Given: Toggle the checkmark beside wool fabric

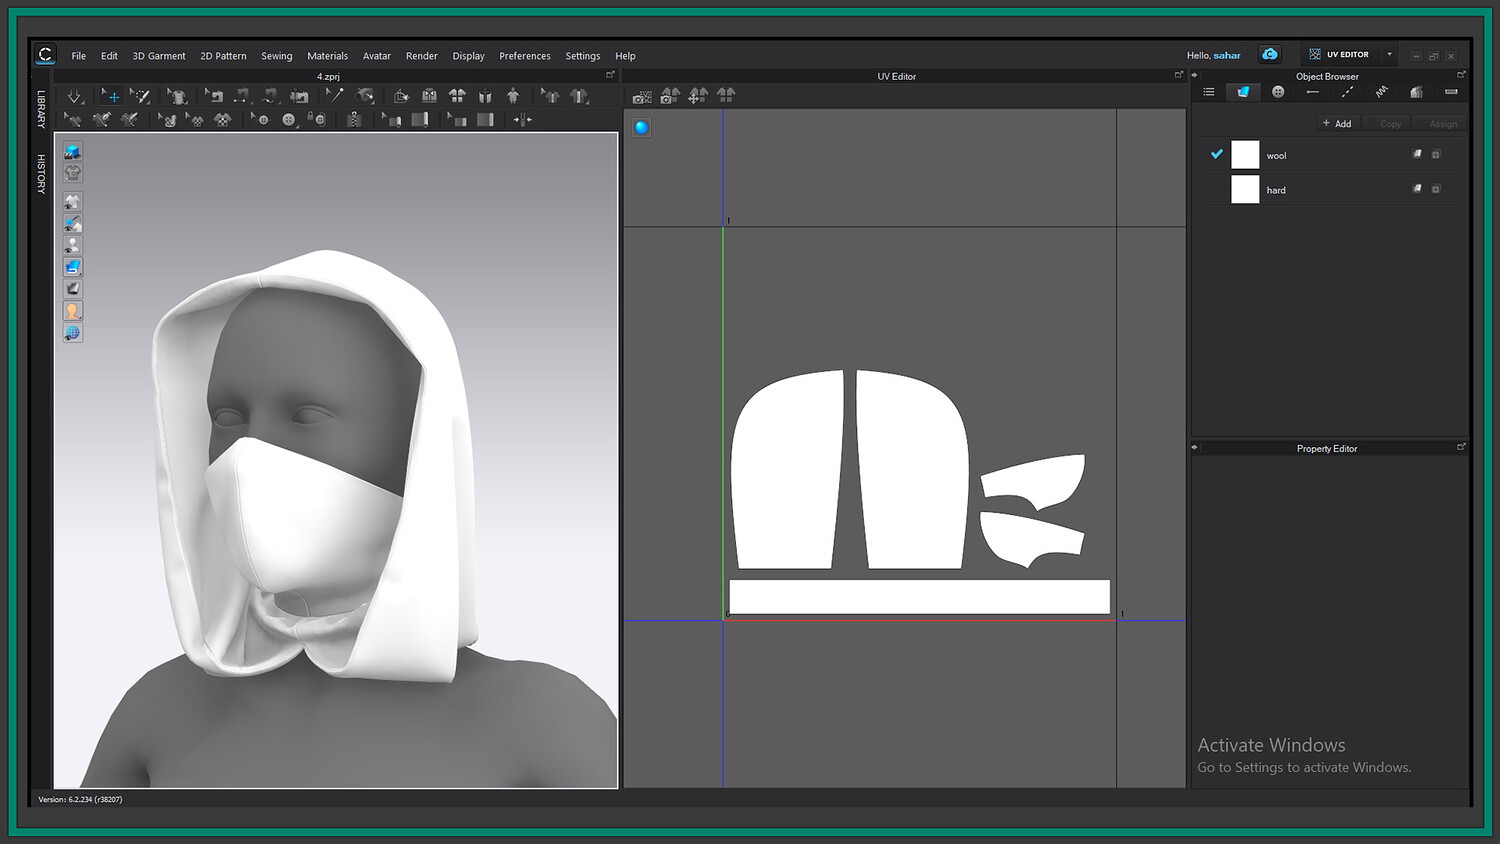Looking at the screenshot, I should (x=1217, y=154).
